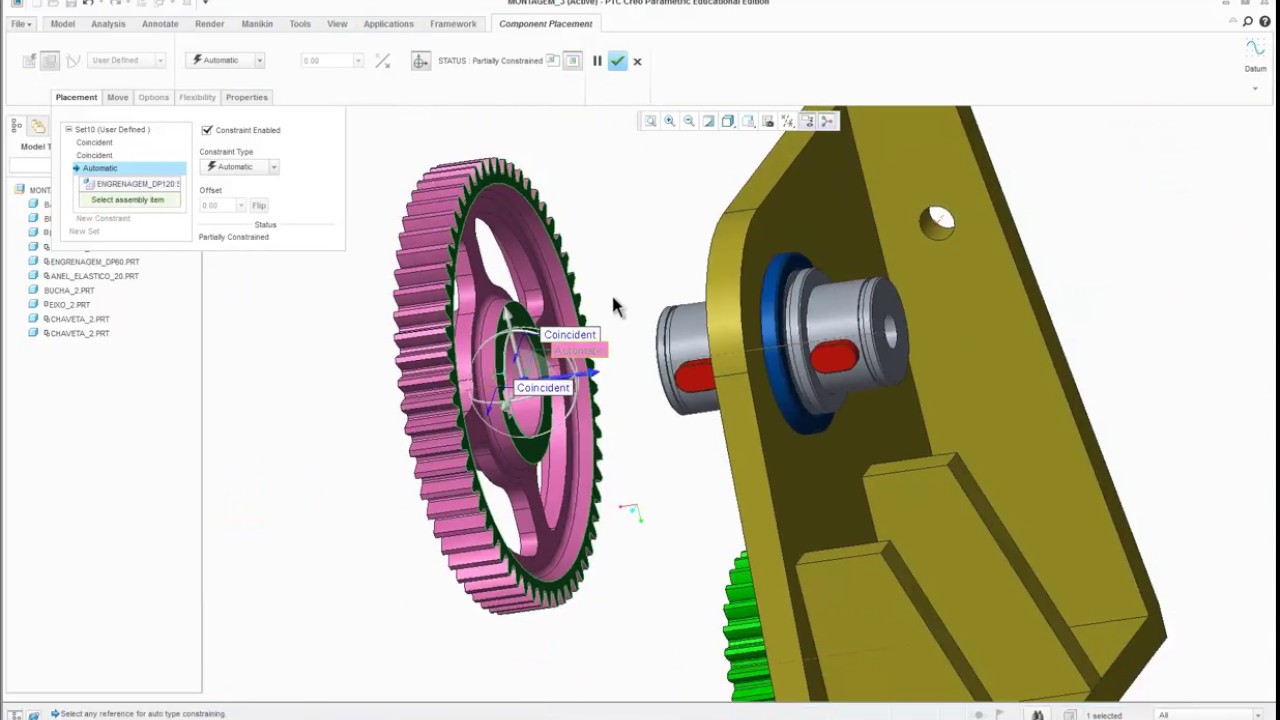Screen dimensions: 1280x720
Task: Select ANEL_ELASTICO_20.PRT in the model tree
Action: [94, 276]
